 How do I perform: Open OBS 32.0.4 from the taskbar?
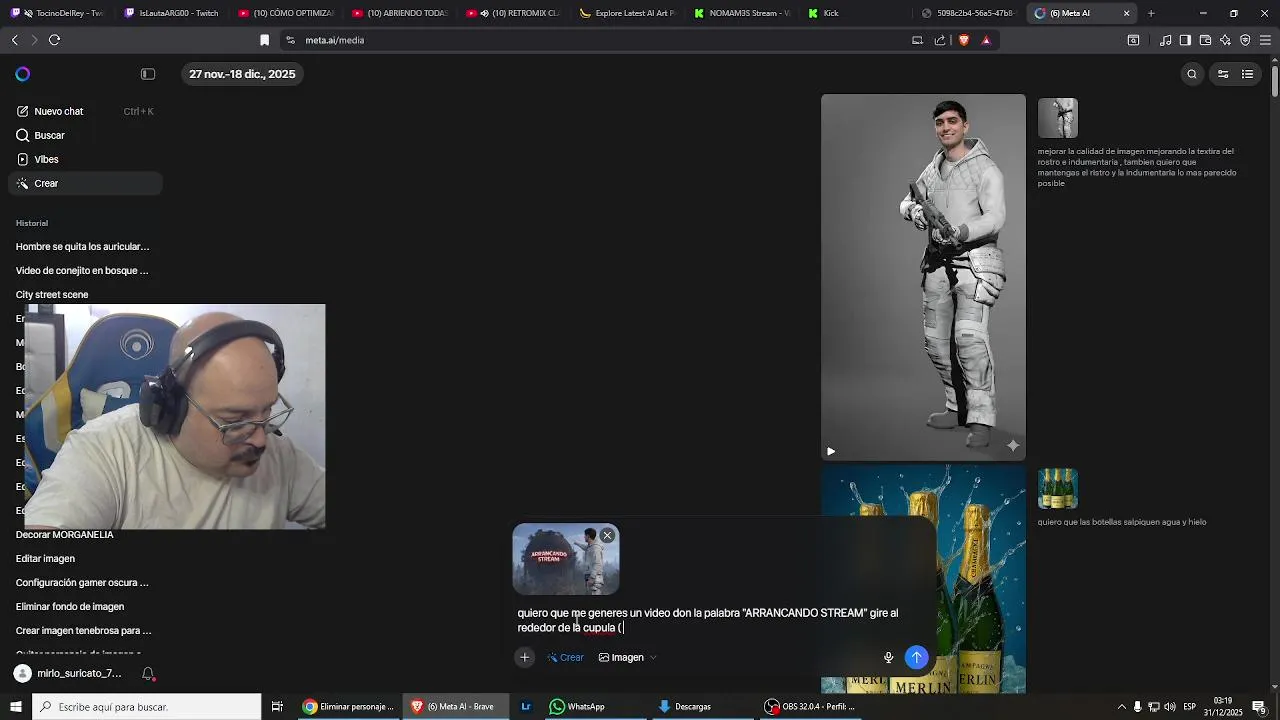[811, 707]
